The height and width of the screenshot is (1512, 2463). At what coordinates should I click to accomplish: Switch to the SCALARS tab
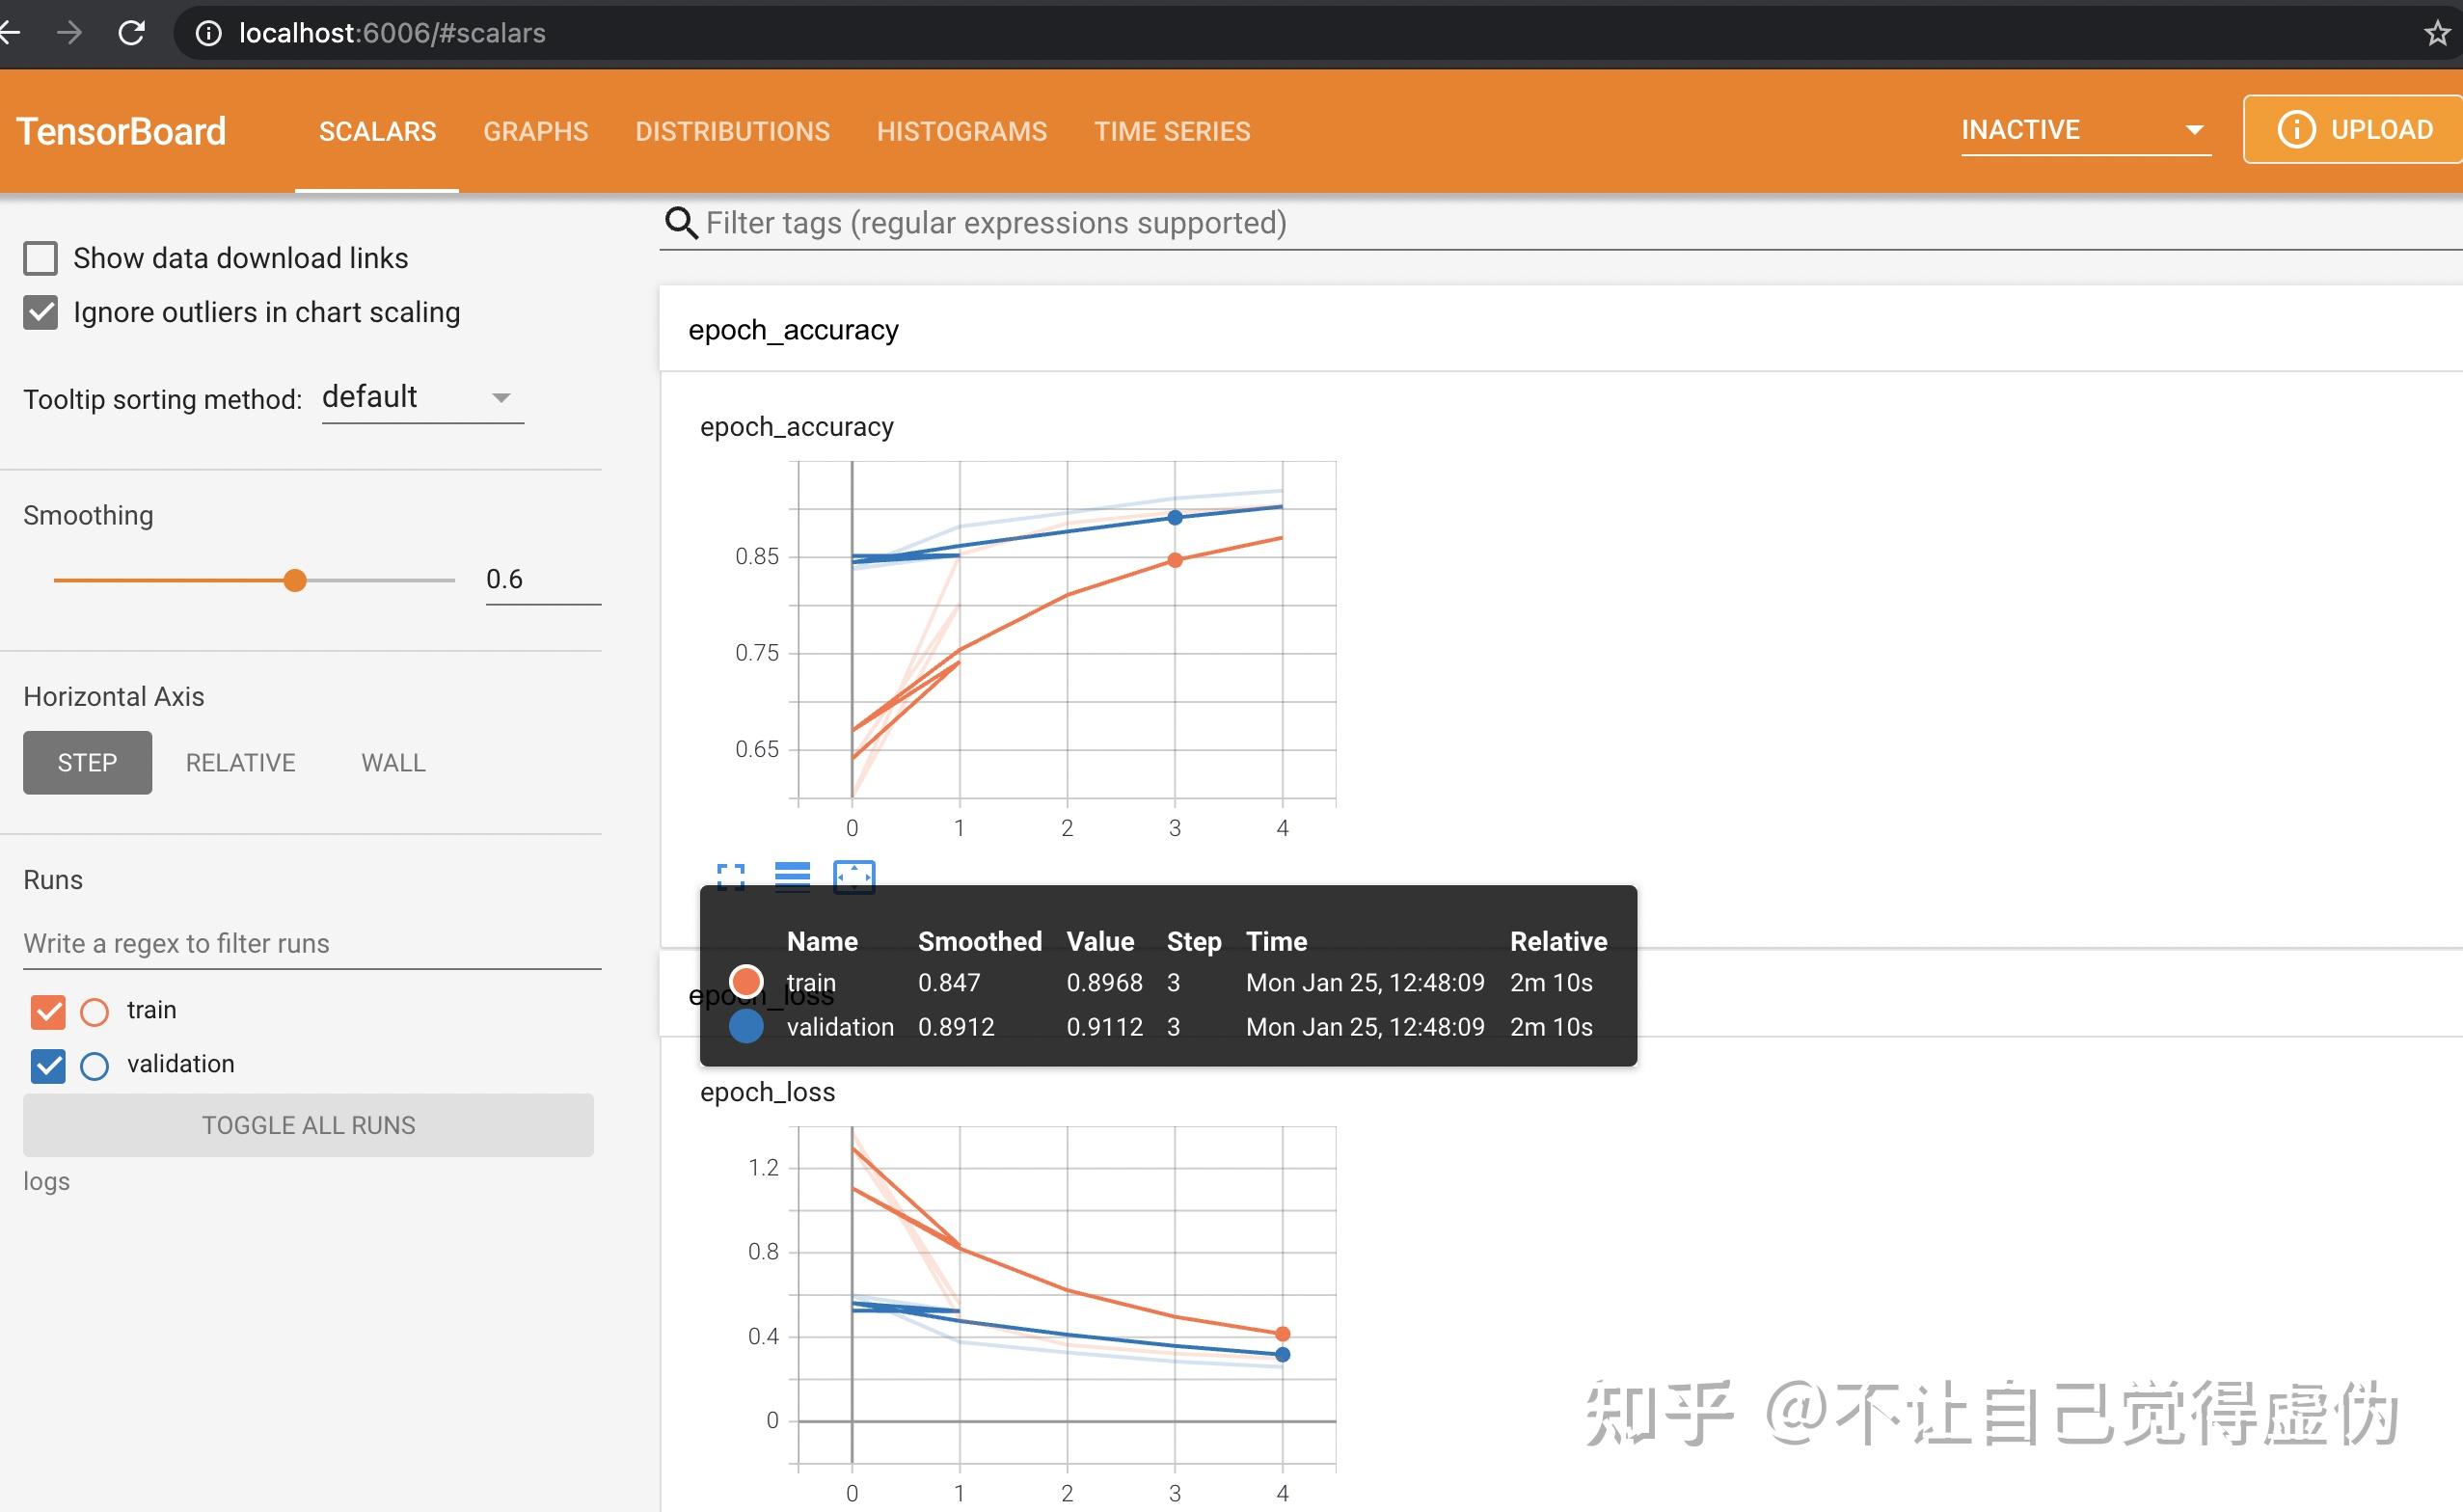click(377, 131)
